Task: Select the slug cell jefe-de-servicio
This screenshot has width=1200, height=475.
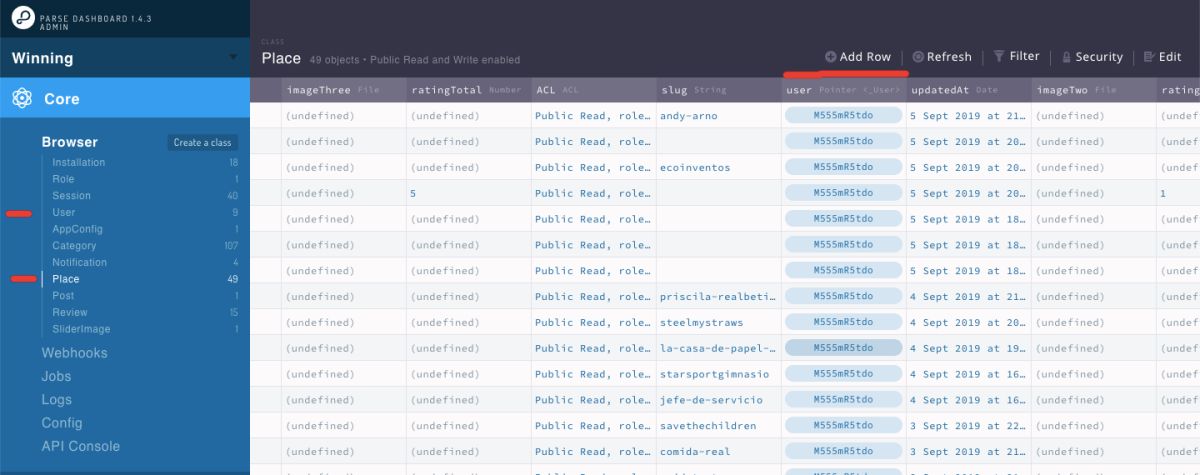Action: (719, 400)
